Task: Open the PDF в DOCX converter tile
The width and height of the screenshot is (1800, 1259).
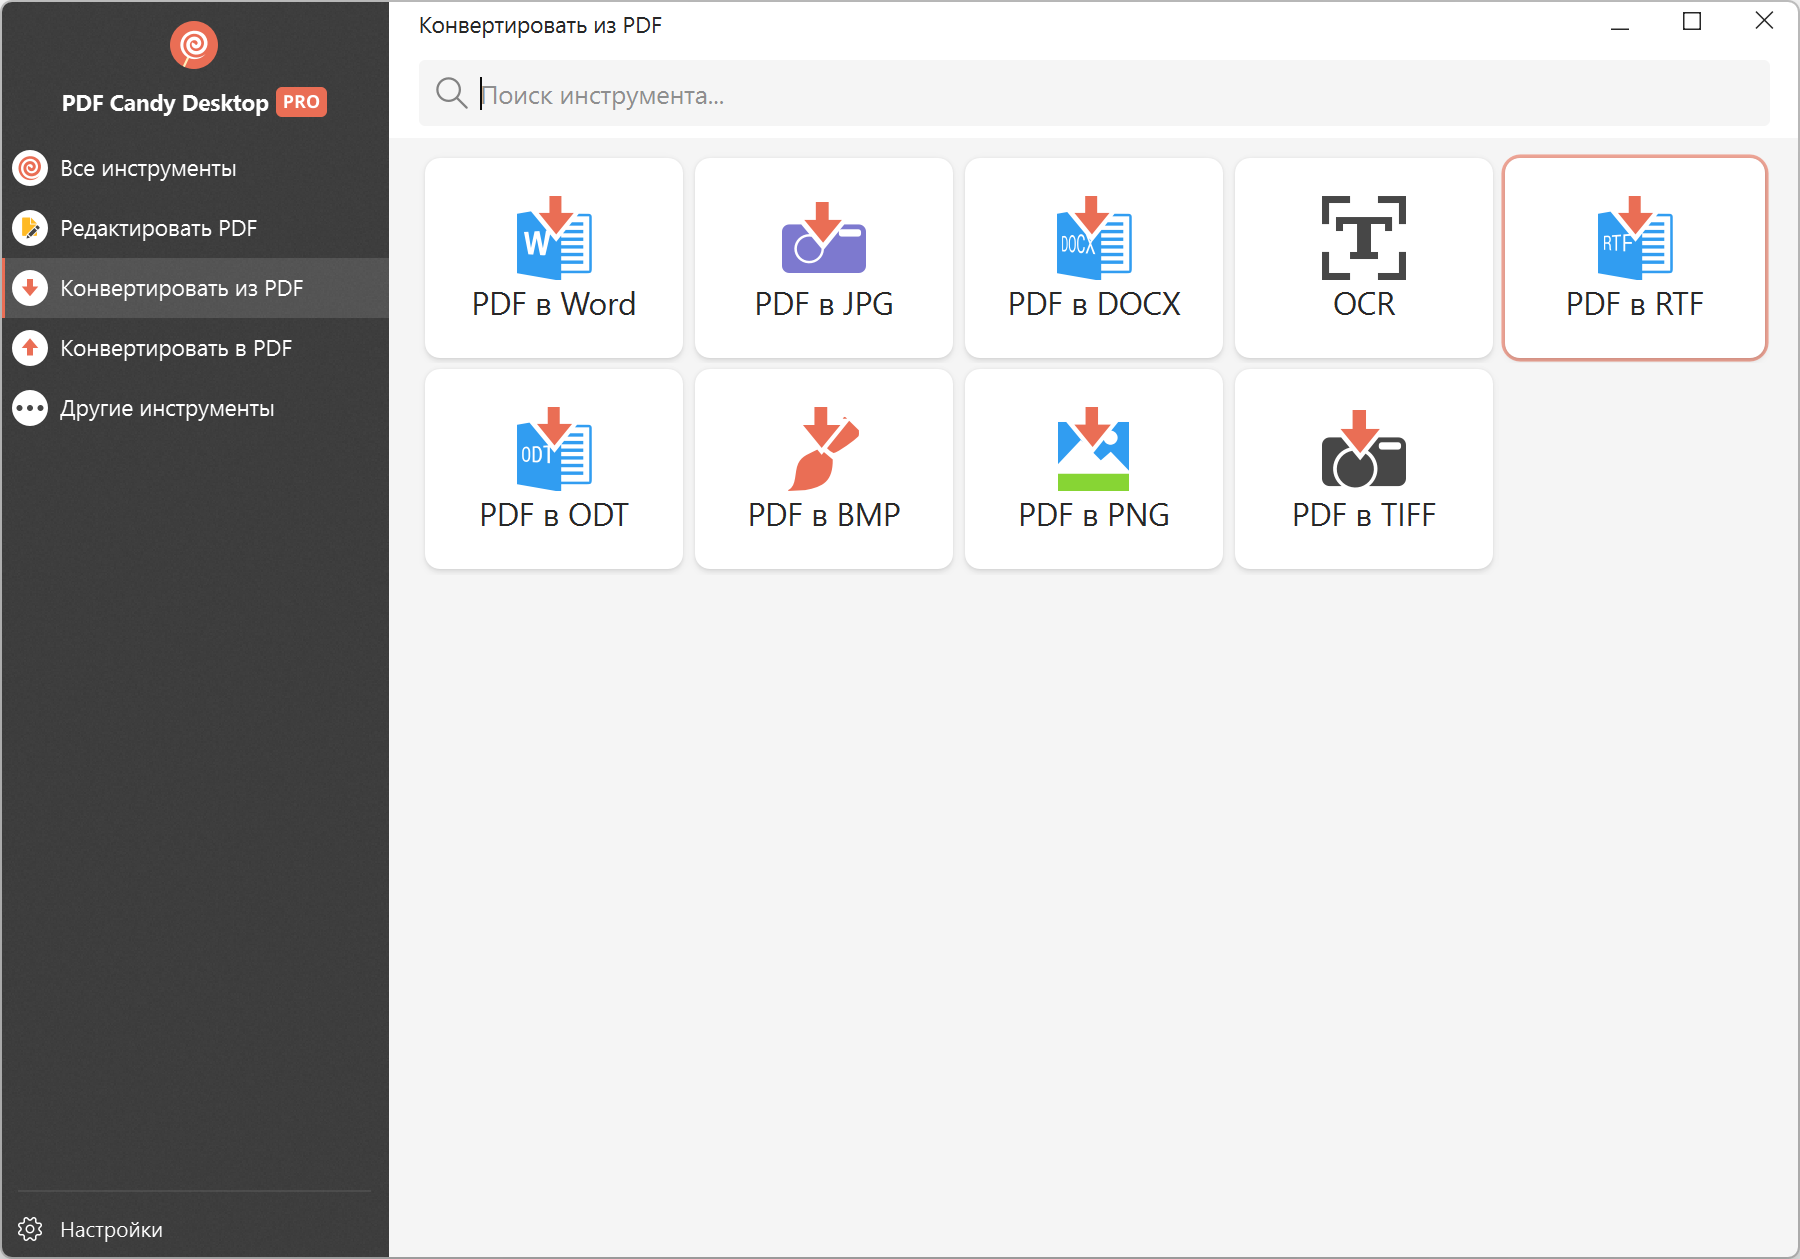Action: point(1094,258)
